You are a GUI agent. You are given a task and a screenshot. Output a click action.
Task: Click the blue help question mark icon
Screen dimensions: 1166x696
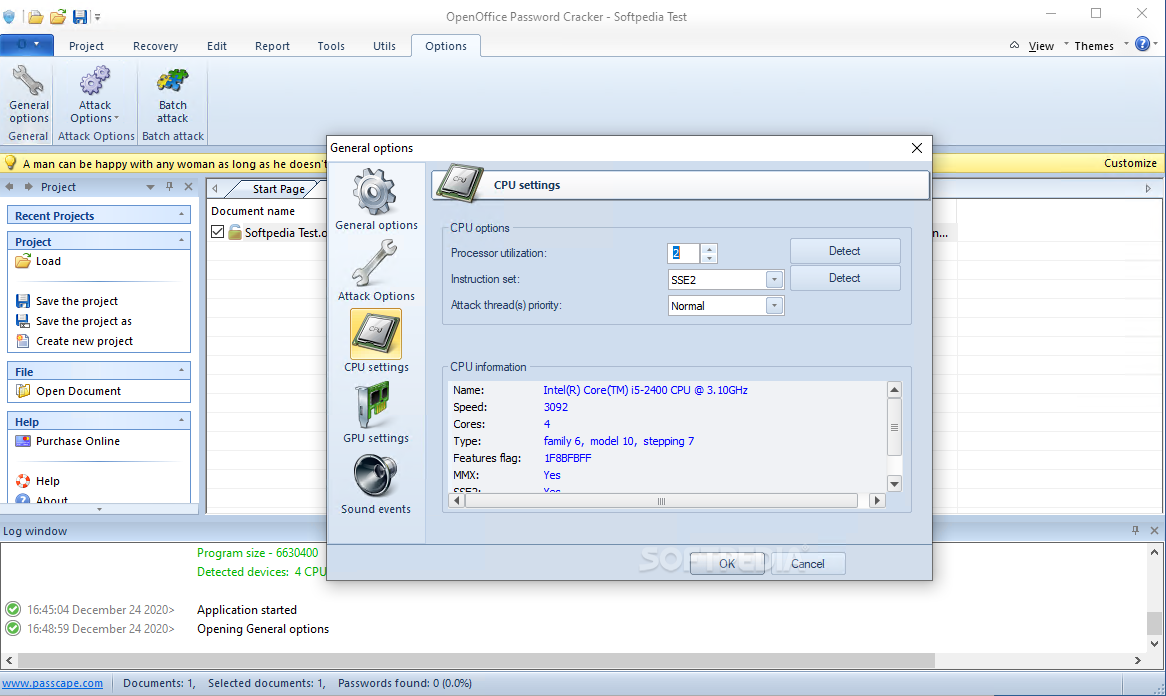point(1142,45)
